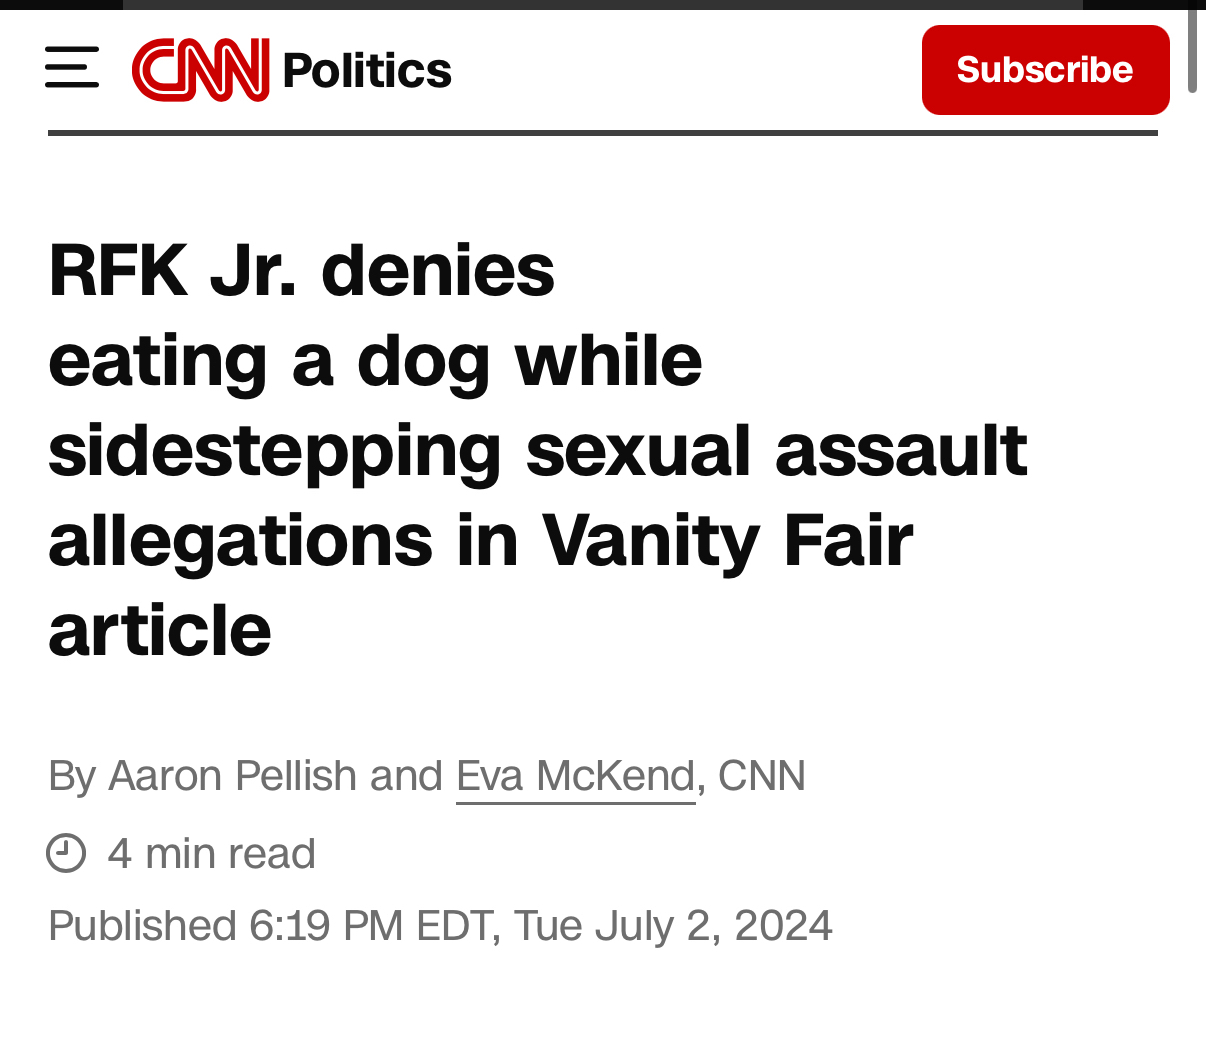This screenshot has width=1206, height=1045.
Task: Click the Published date and time line
Action: pyautogui.click(x=440, y=926)
